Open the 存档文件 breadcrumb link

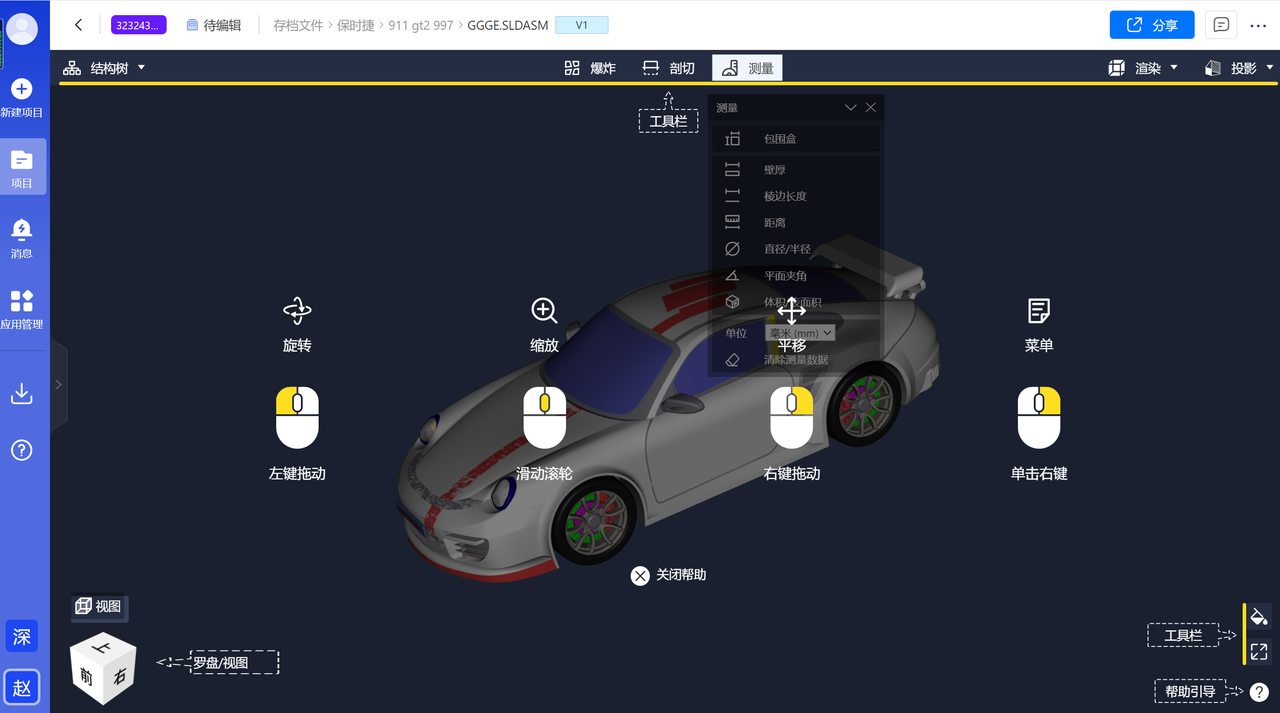pyautogui.click(x=298, y=25)
